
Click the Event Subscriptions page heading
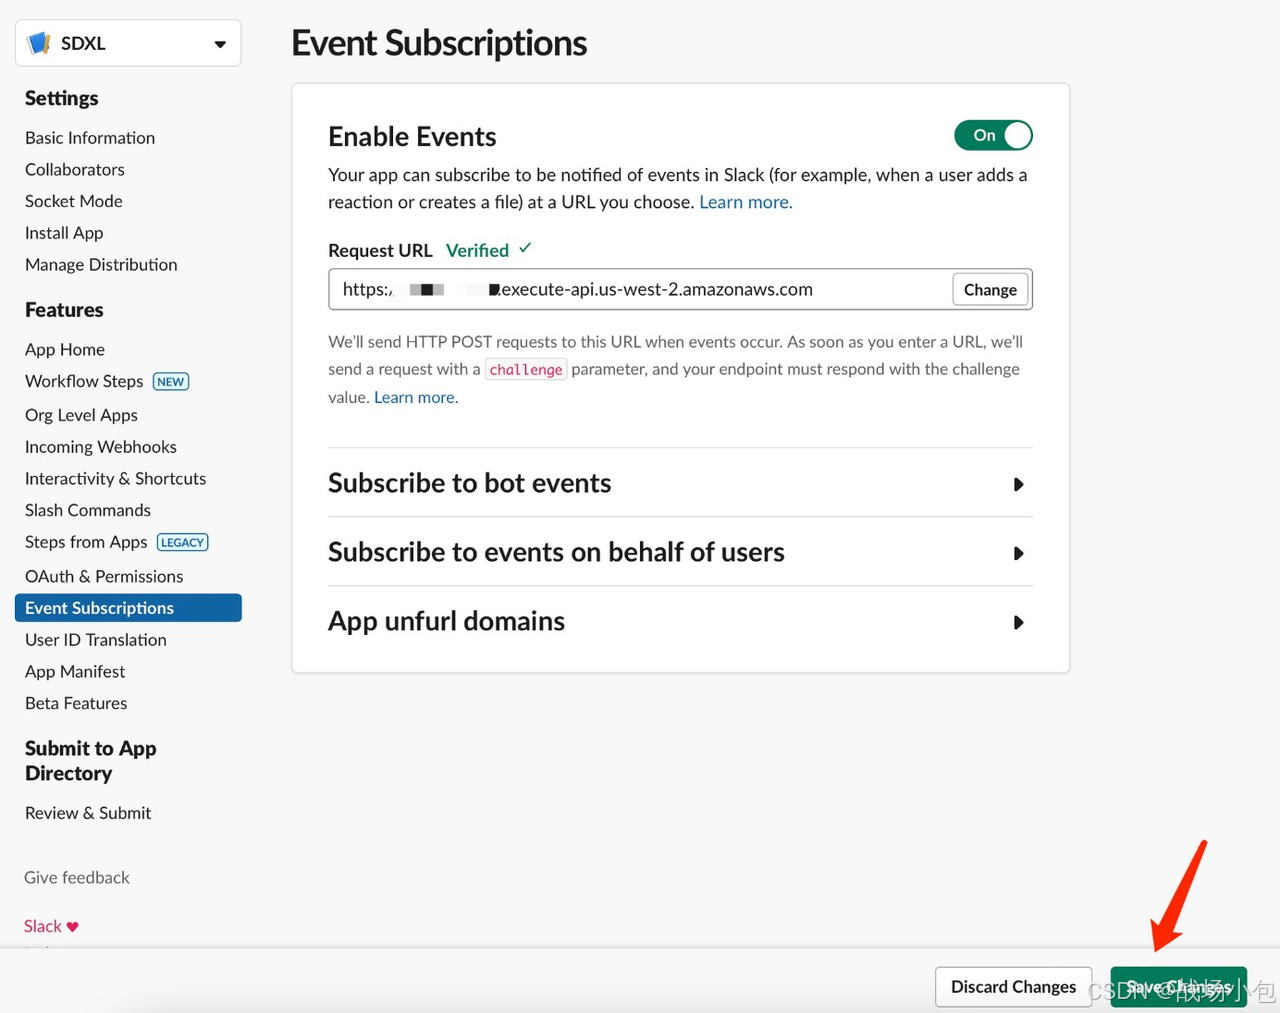[439, 43]
